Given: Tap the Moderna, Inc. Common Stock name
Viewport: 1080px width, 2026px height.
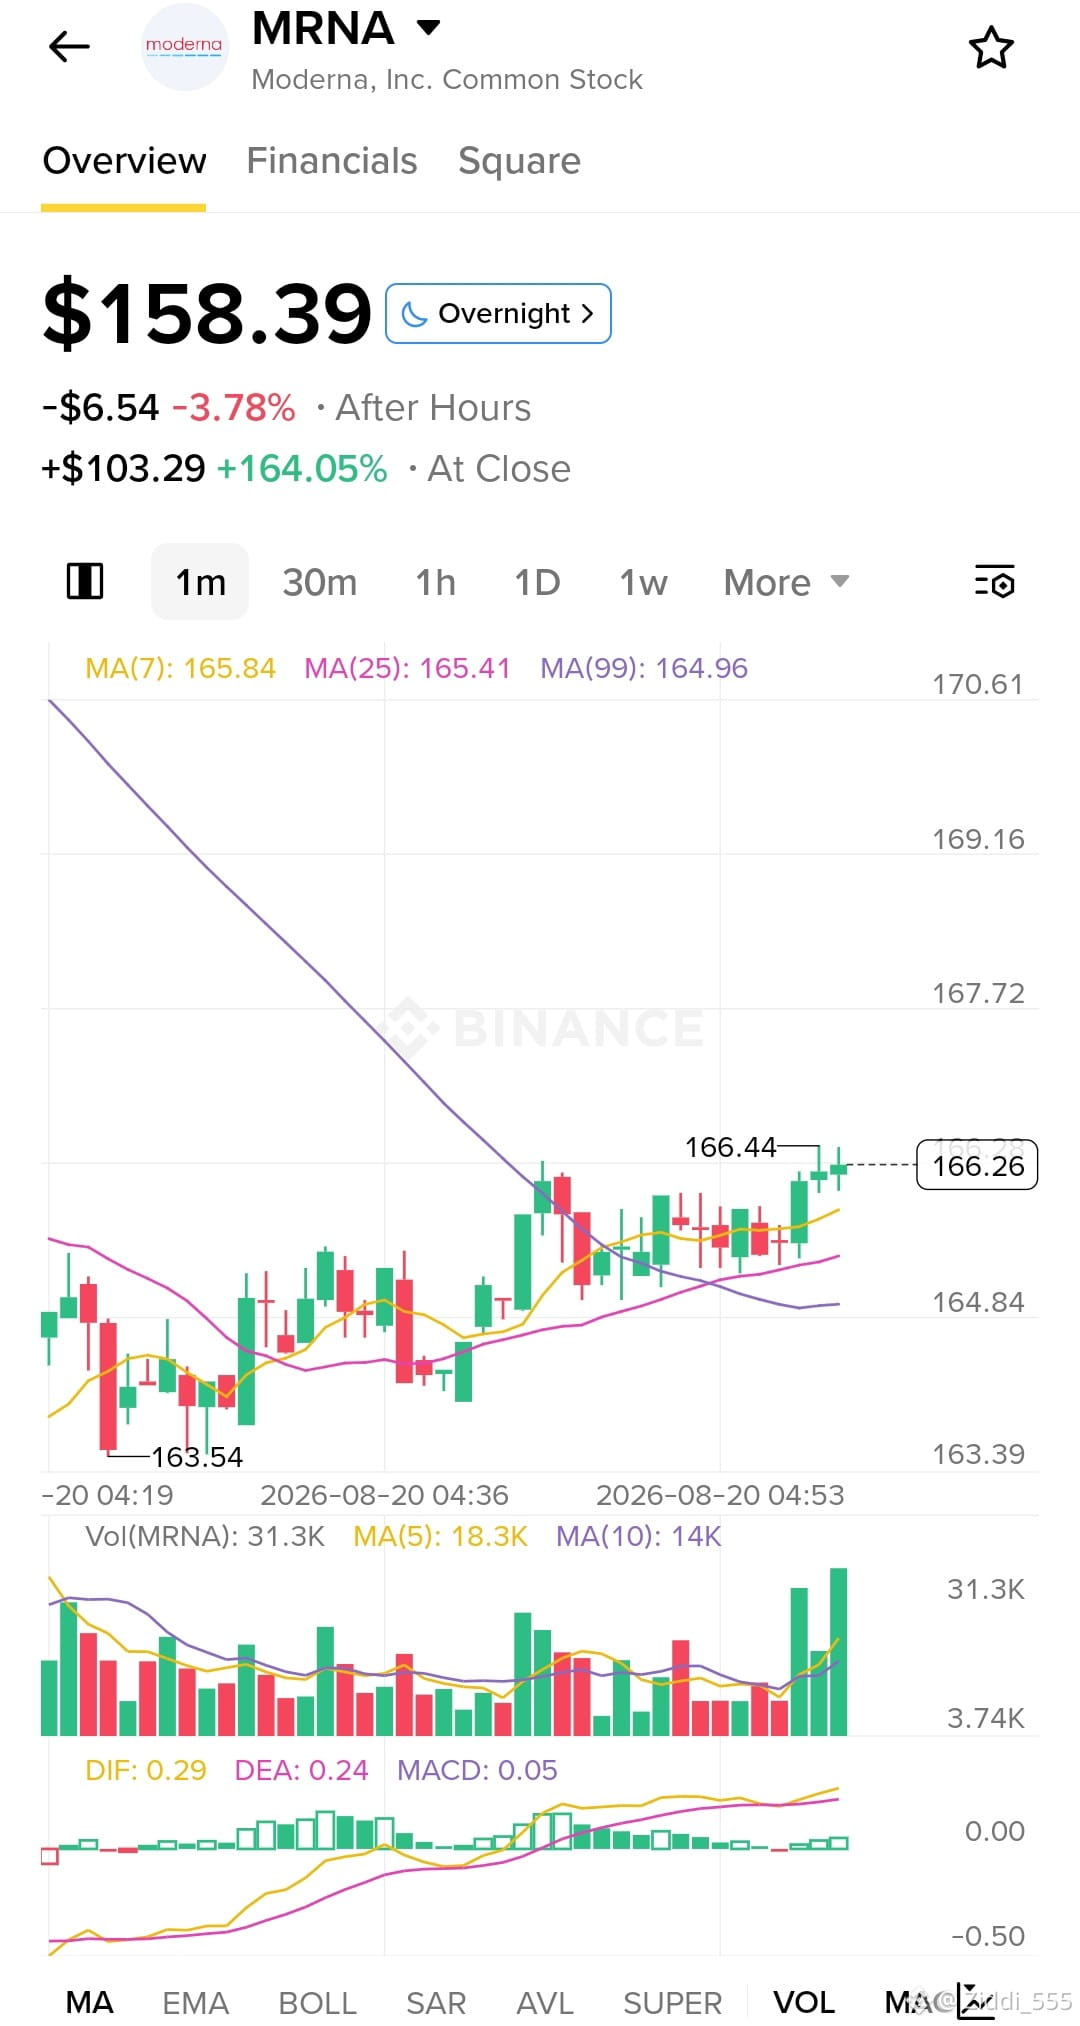Looking at the screenshot, I should click(447, 80).
